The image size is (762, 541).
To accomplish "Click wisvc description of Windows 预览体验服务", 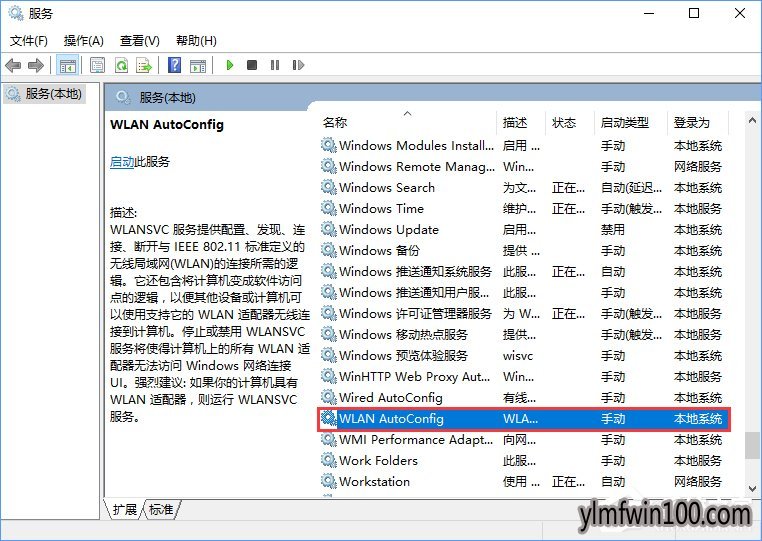I will (518, 356).
